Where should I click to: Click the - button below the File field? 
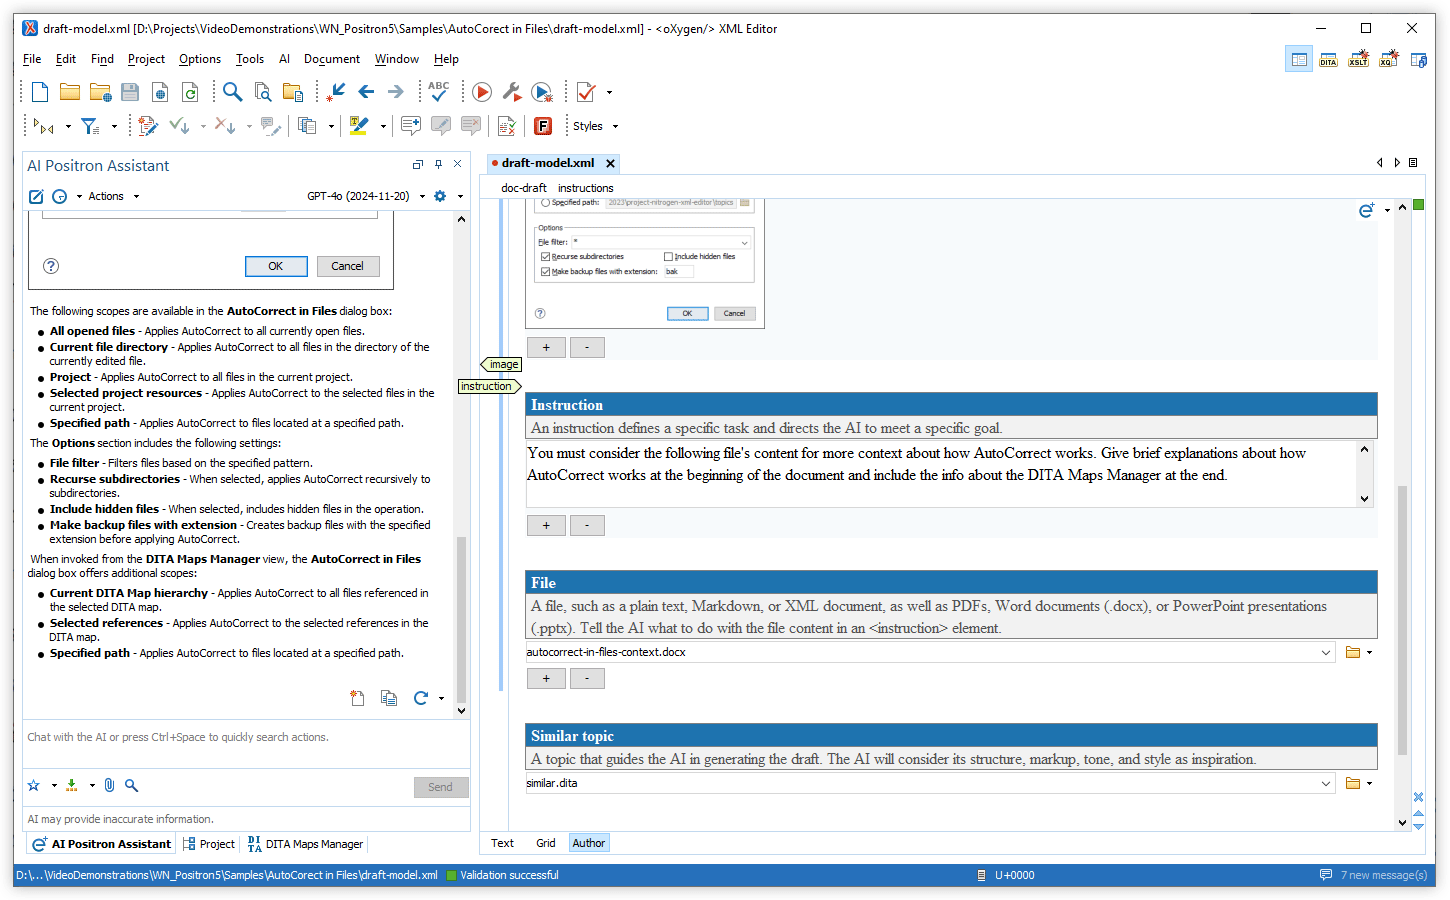pyautogui.click(x=587, y=678)
